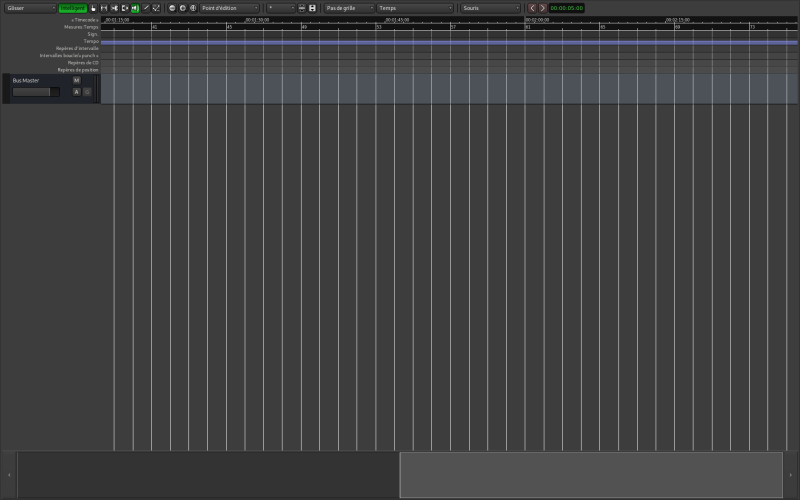Select the Range selection tool
This screenshot has width=800, height=500.
(x=104, y=8)
